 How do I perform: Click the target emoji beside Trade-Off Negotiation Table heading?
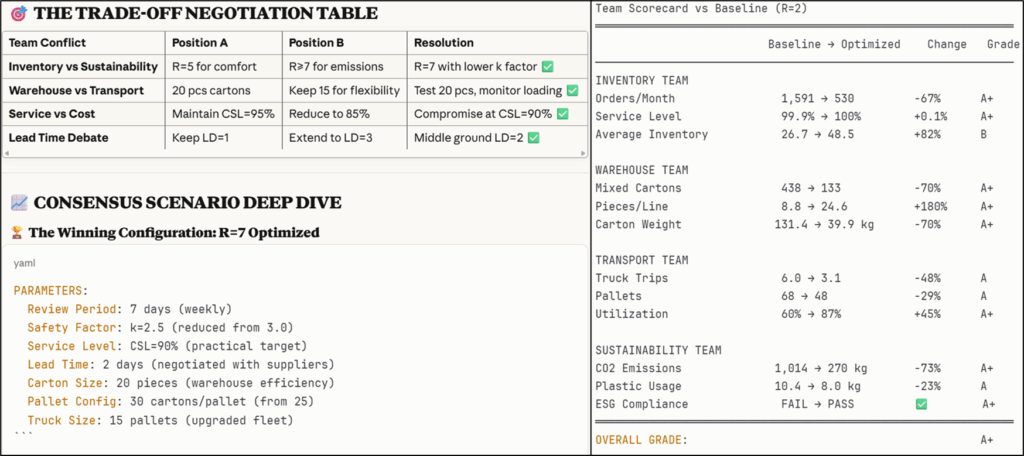18,13
